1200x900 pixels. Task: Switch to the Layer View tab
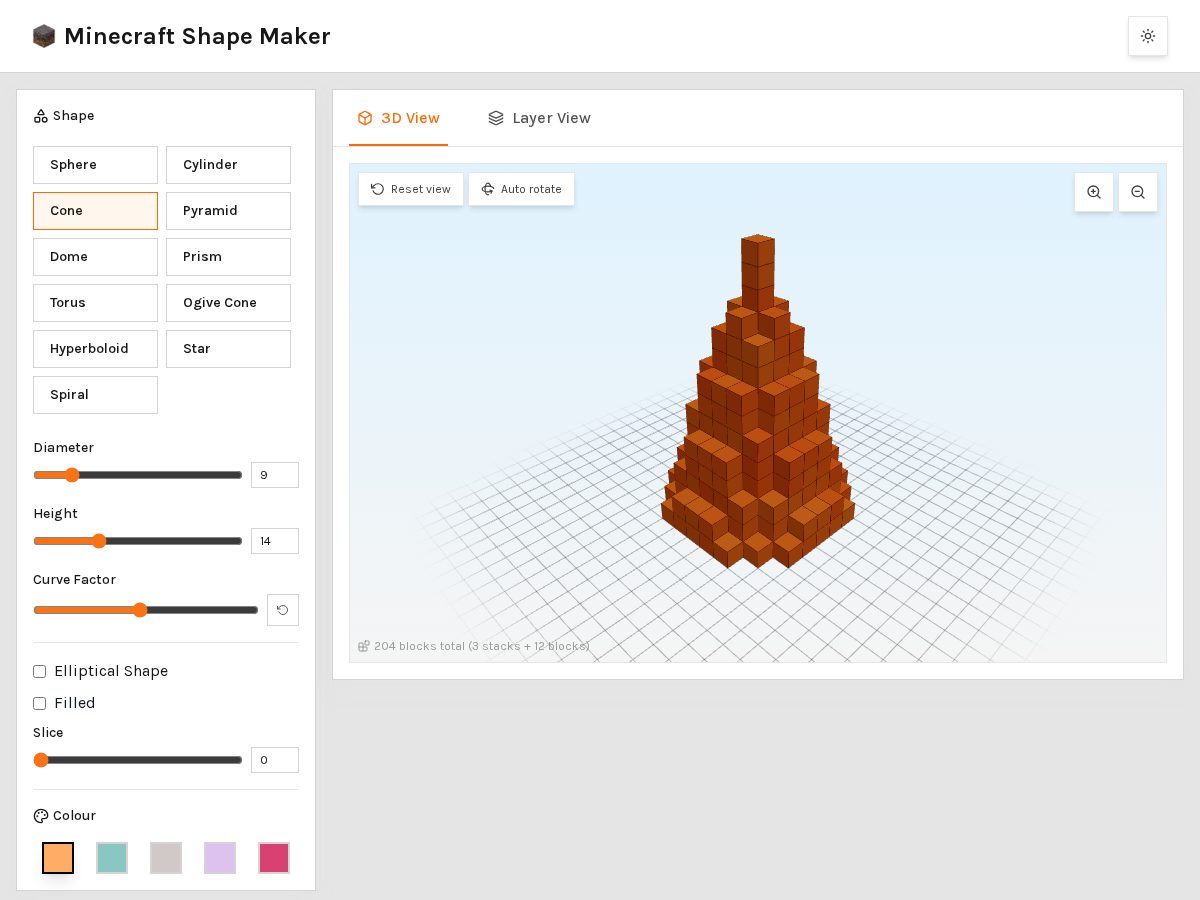tap(539, 118)
